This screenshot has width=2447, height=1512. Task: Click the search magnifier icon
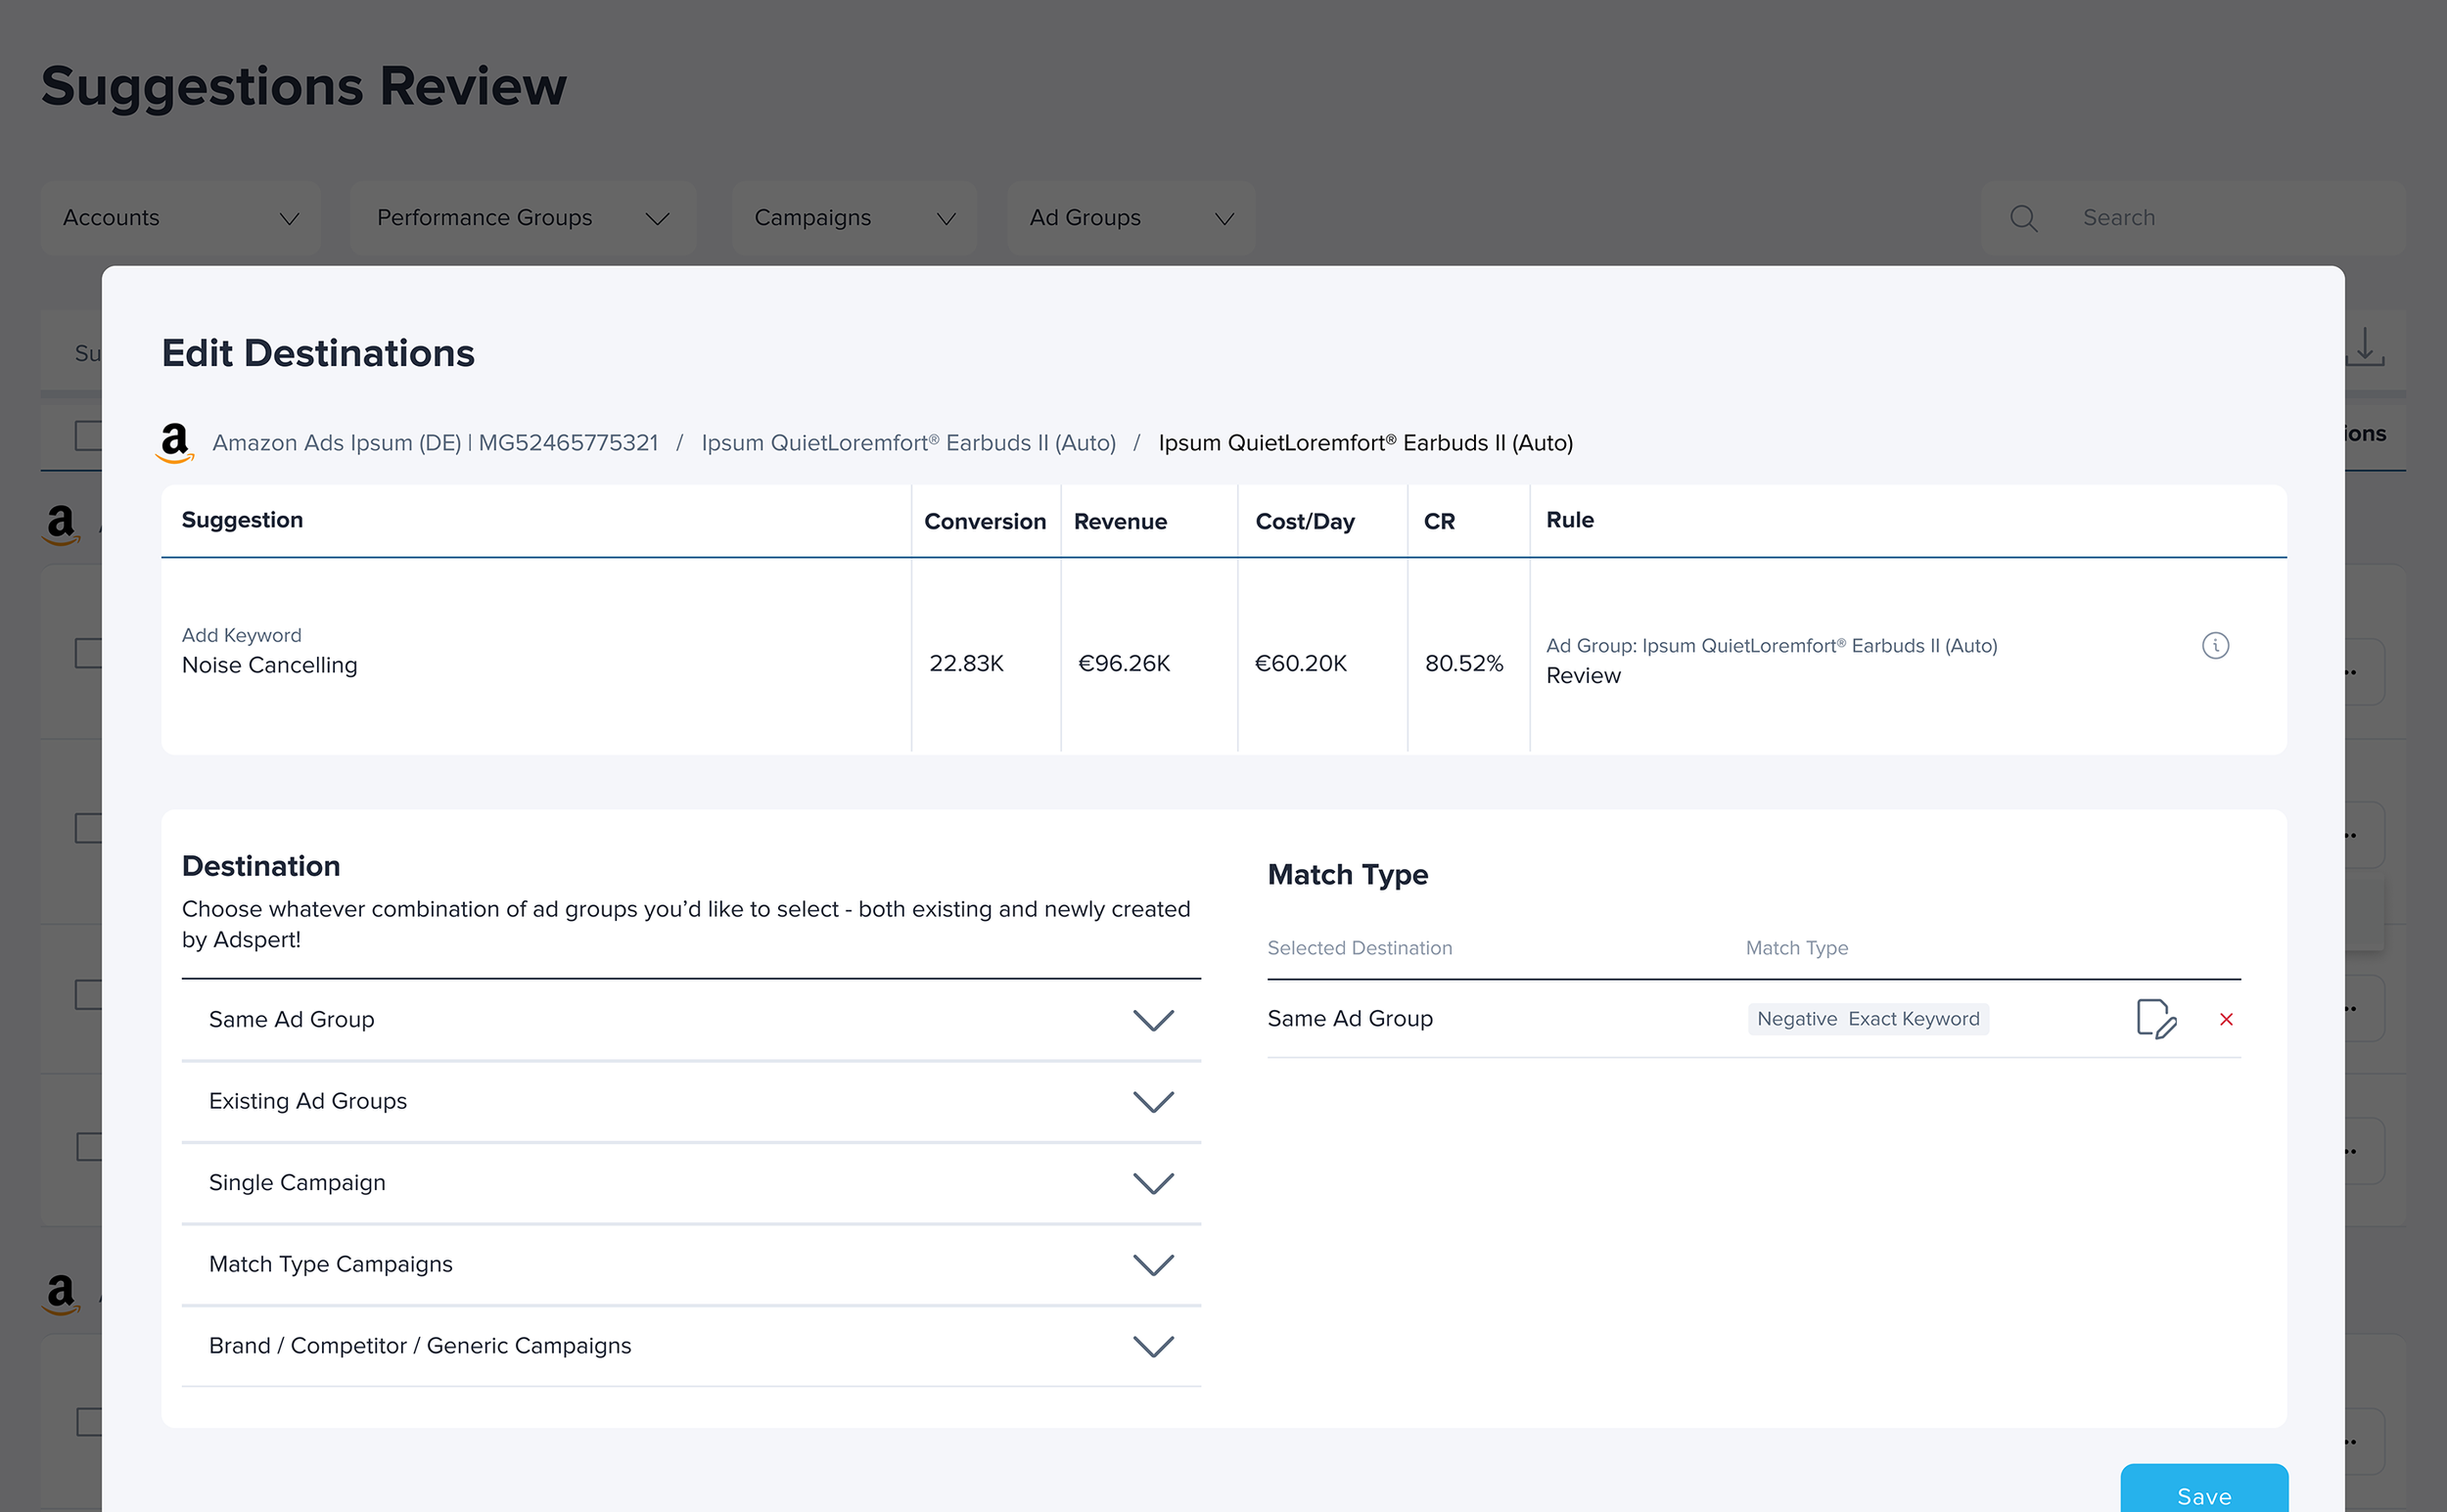tap(2023, 218)
